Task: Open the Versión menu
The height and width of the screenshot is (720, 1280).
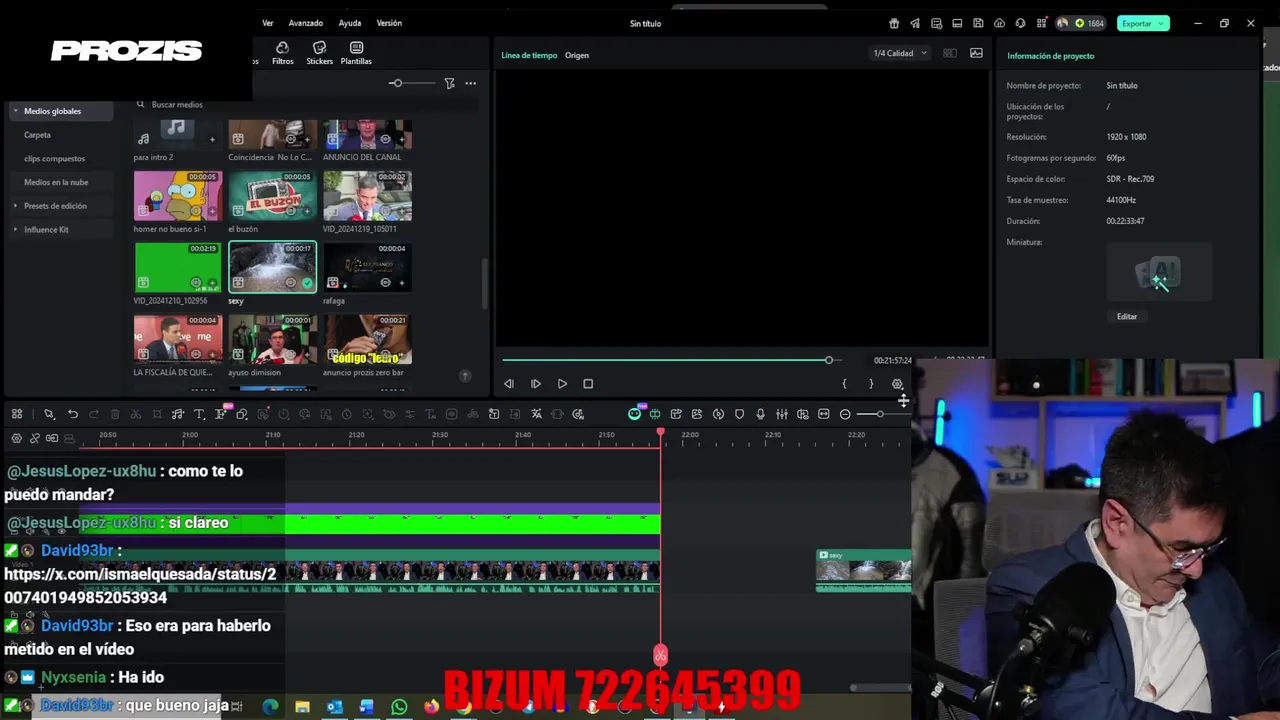Action: [x=389, y=23]
